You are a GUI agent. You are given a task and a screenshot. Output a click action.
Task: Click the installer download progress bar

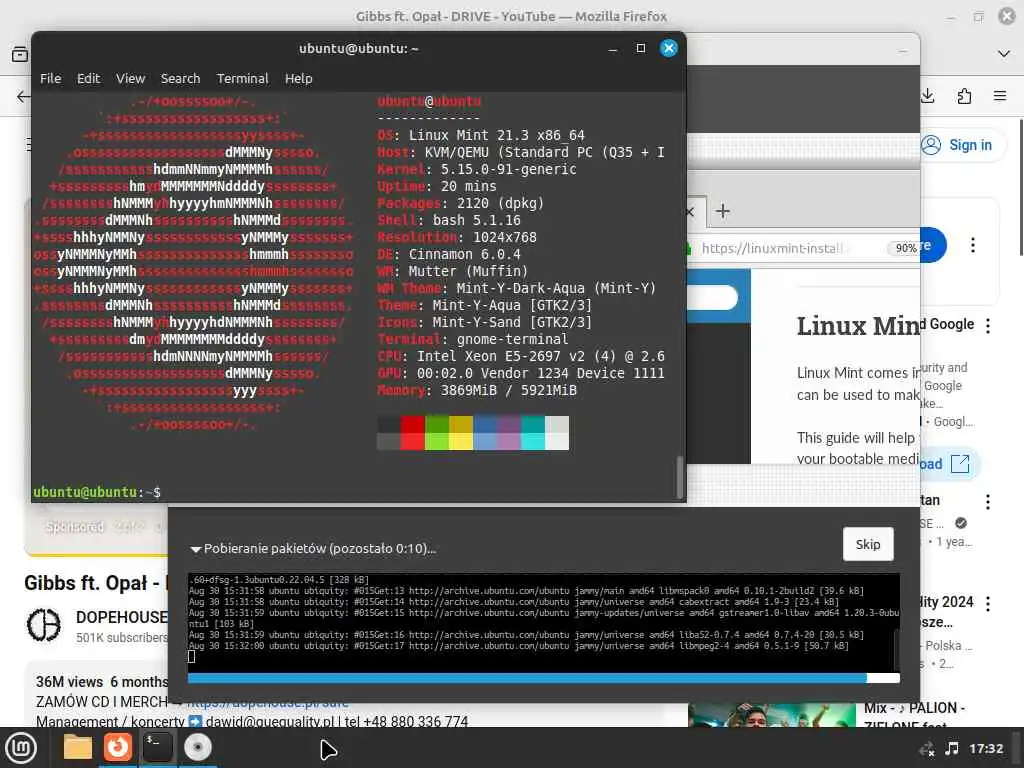[543, 679]
